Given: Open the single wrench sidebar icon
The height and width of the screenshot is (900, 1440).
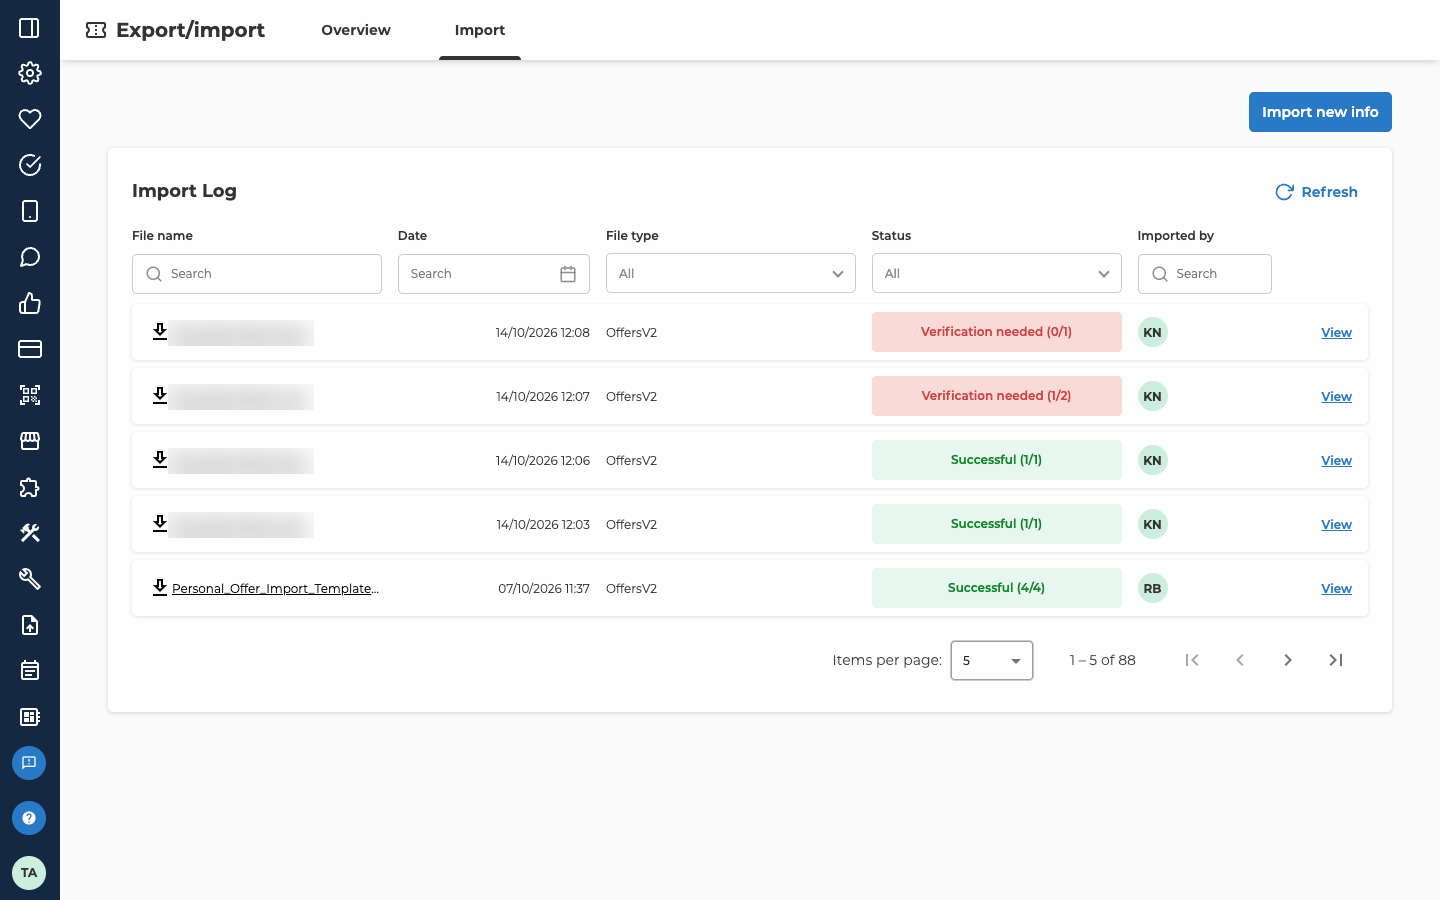Looking at the screenshot, I should tap(29, 579).
